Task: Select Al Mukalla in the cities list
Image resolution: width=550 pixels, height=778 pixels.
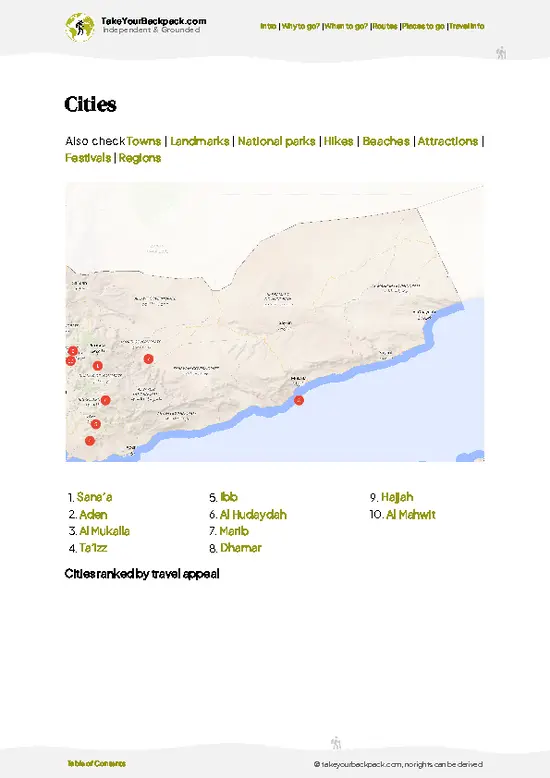Action: tap(105, 531)
